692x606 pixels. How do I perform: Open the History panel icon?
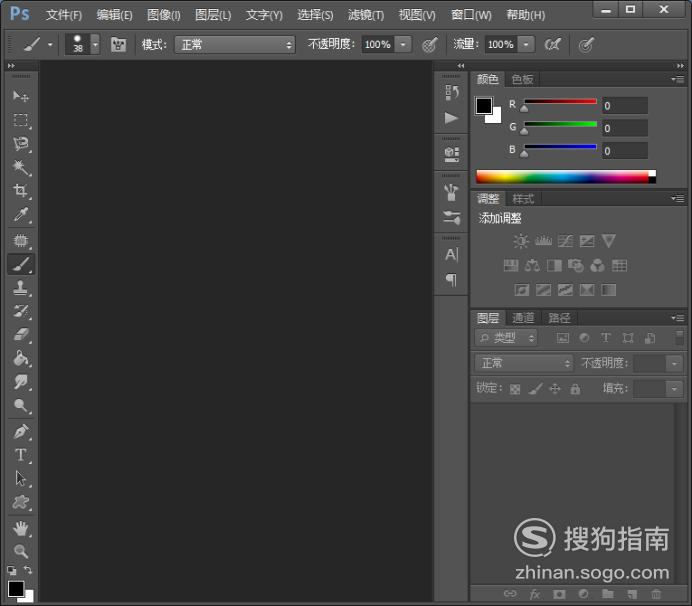451,92
